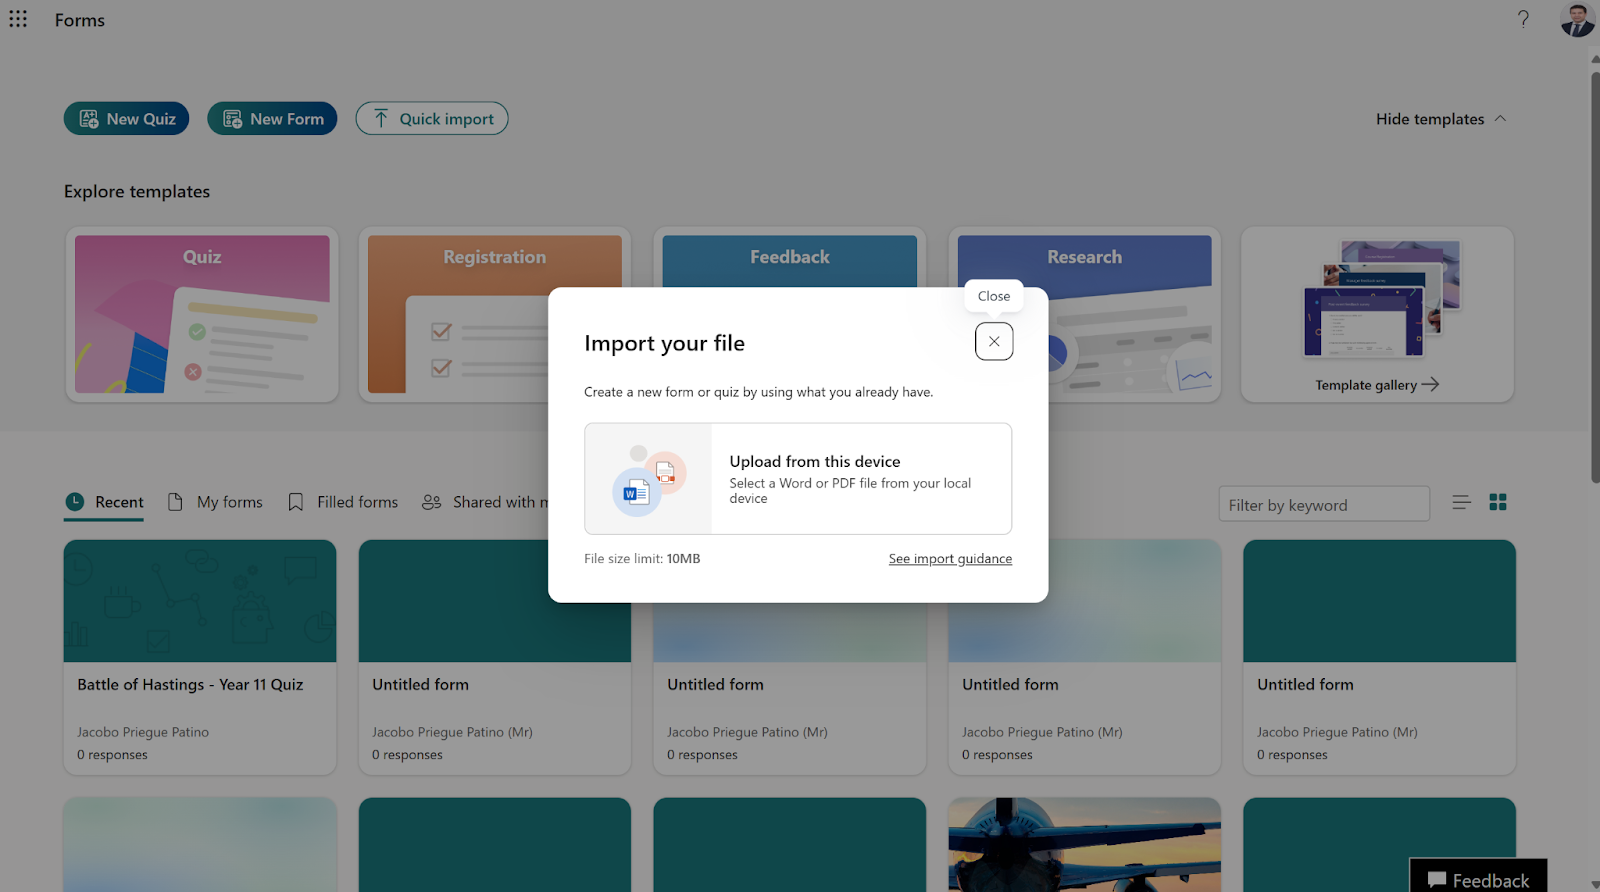
Task: Create a New Quiz
Action: [126, 118]
